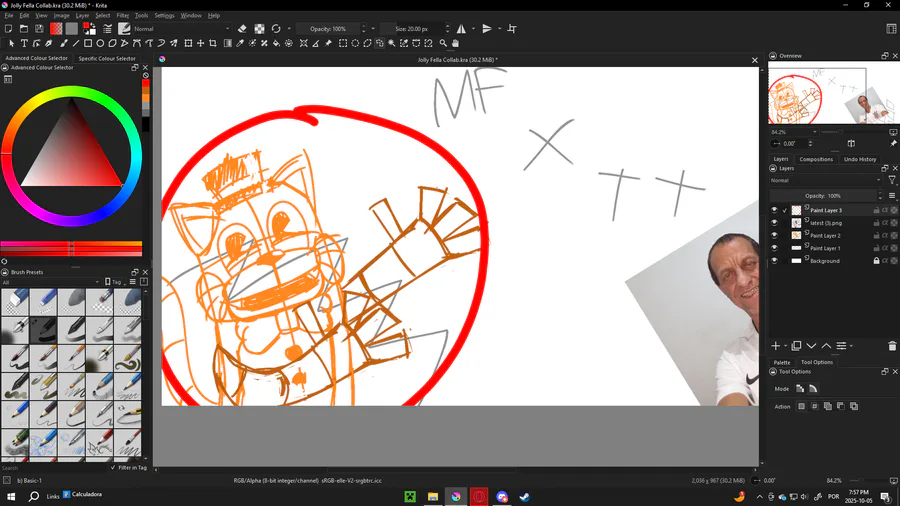
Task: Delete the selected layer with trash icon
Action: (892, 346)
